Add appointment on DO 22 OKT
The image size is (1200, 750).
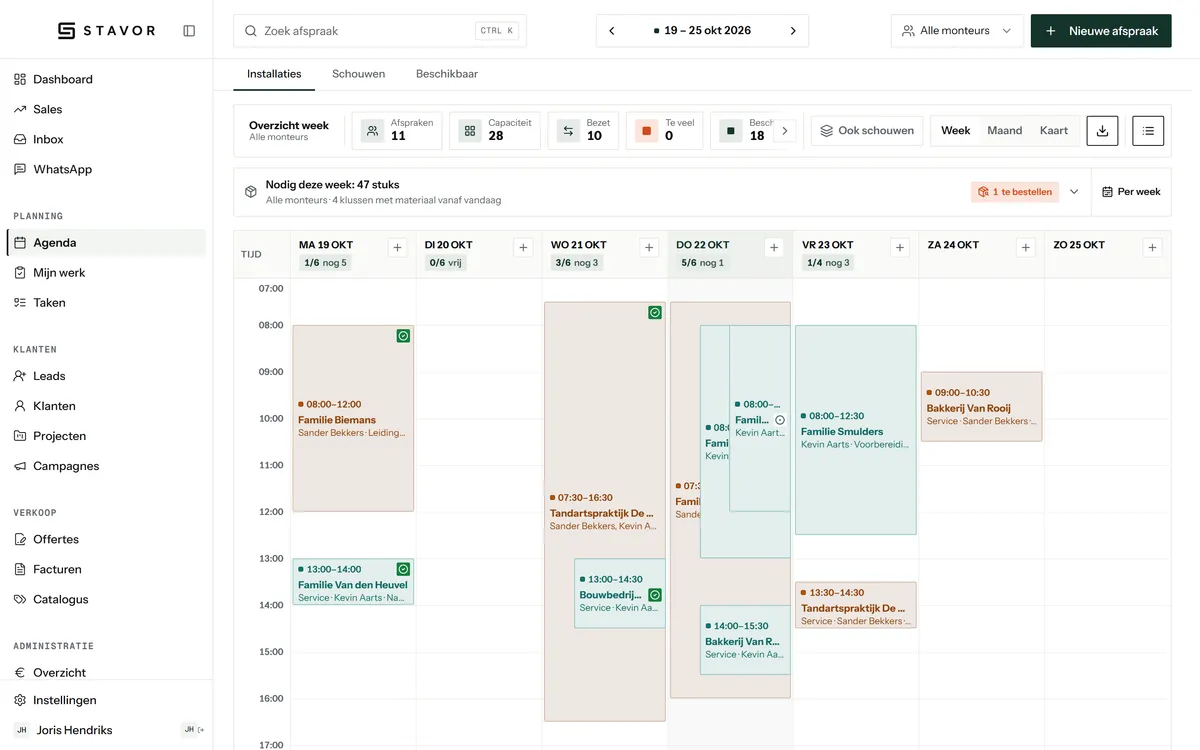pos(773,247)
